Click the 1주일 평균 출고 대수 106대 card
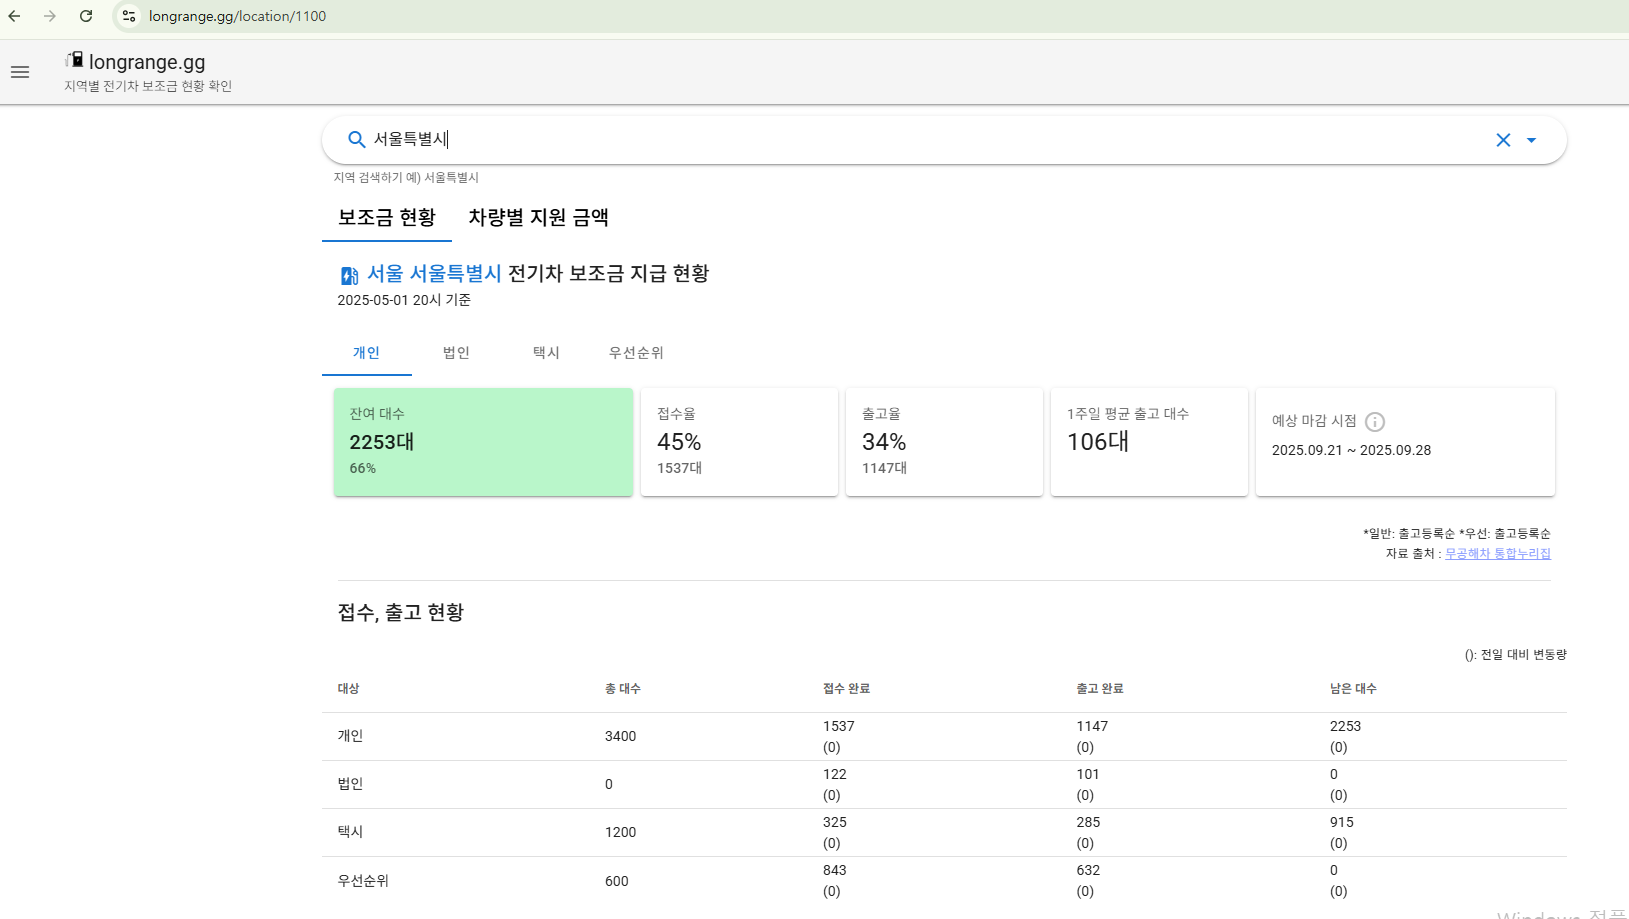This screenshot has height=919, width=1629. tap(1149, 442)
